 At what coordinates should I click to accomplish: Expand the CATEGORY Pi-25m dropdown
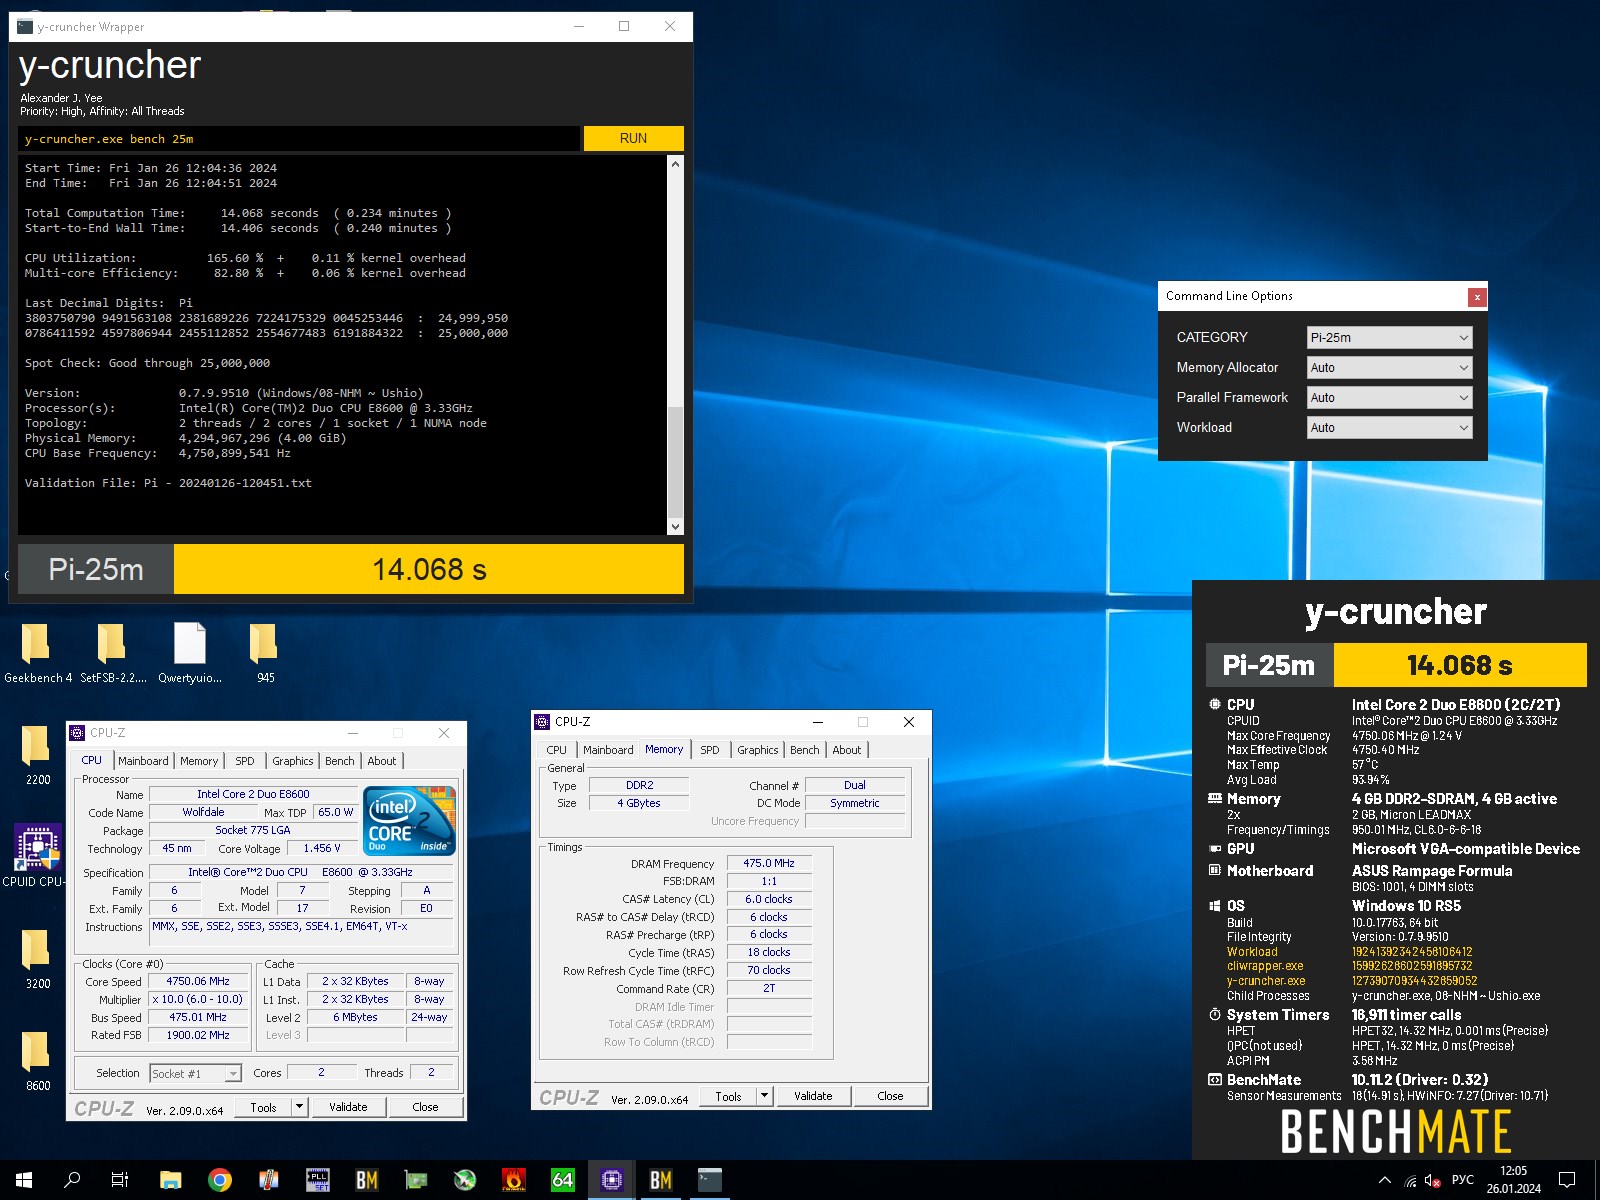point(1389,338)
